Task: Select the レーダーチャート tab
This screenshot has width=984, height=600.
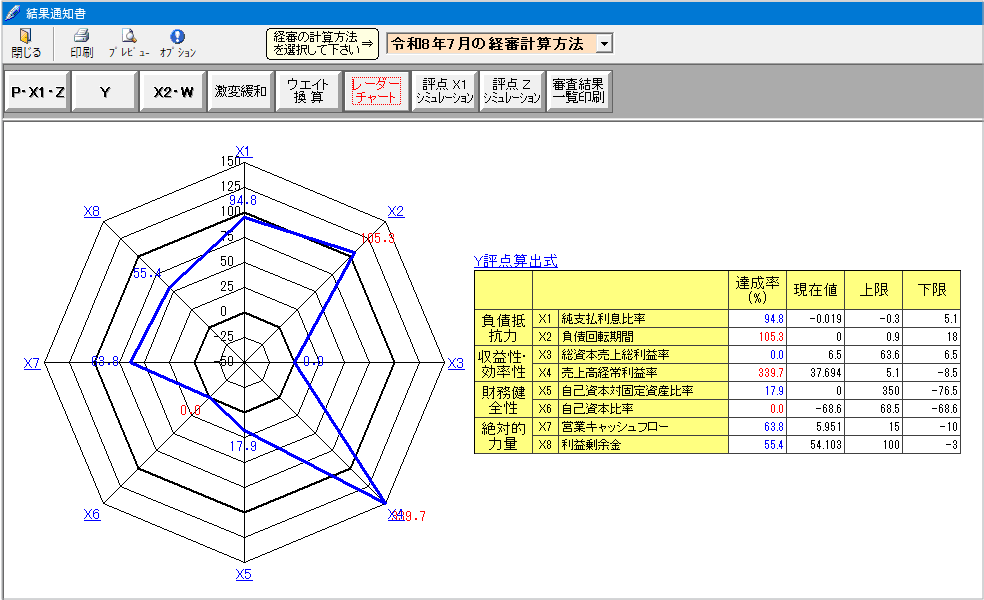Action: click(376, 92)
